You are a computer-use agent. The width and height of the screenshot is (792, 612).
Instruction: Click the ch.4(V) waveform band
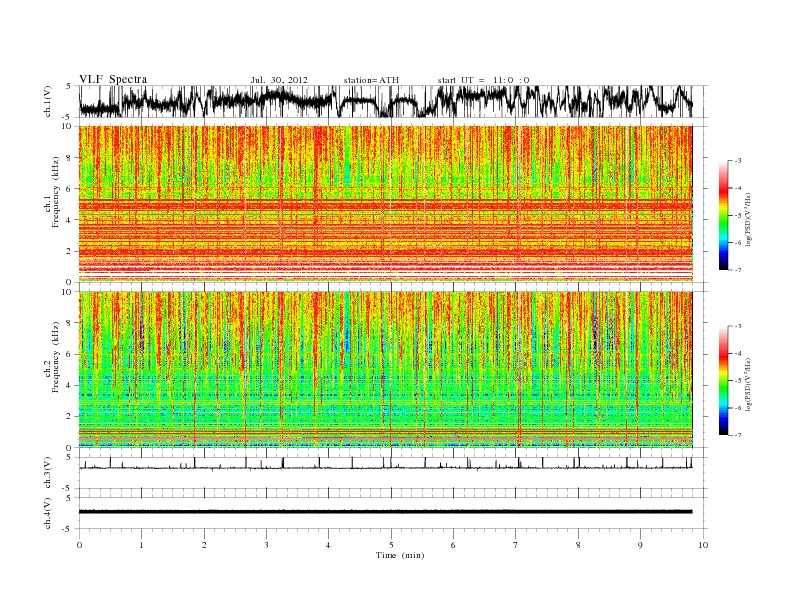386,512
